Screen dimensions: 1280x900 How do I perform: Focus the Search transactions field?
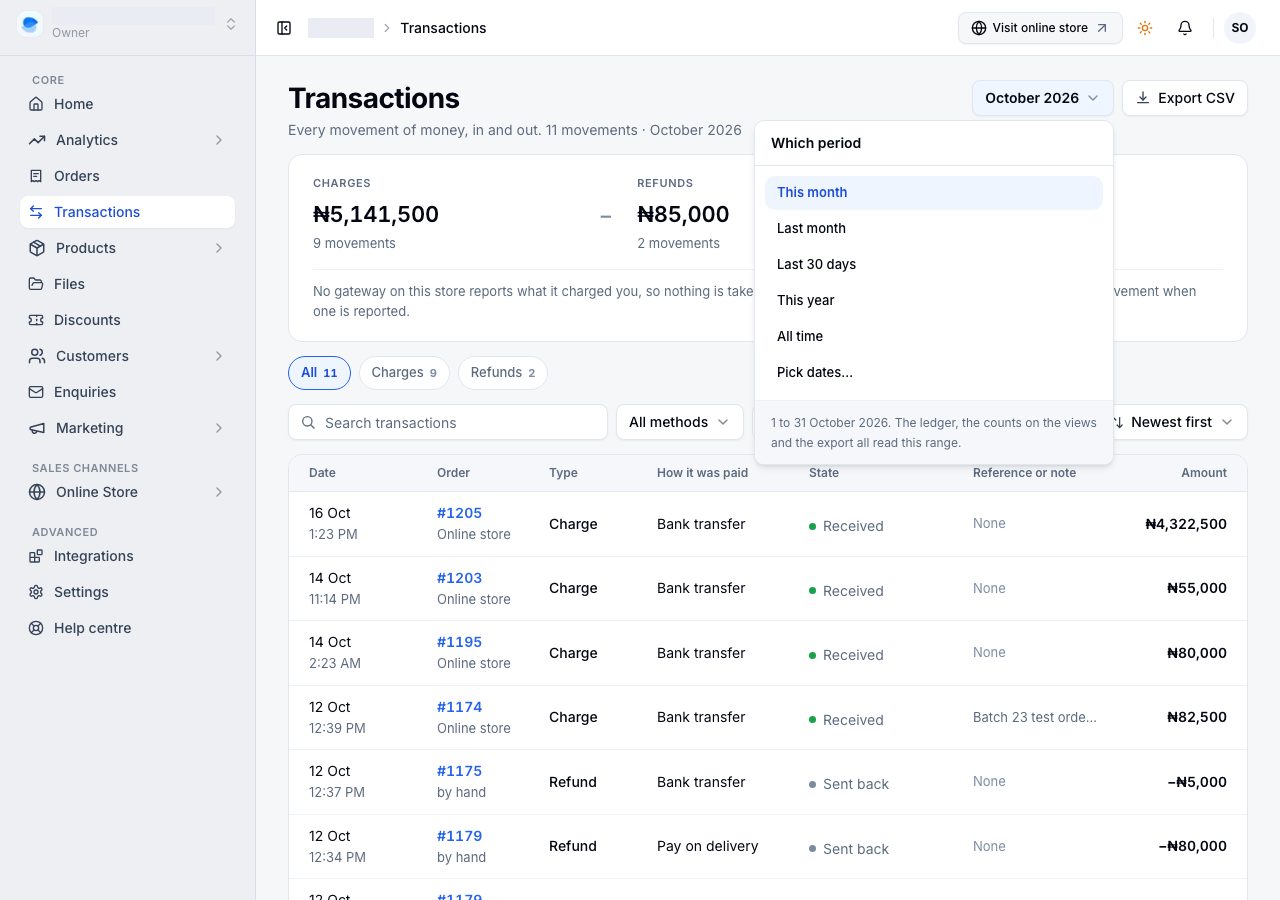[448, 422]
